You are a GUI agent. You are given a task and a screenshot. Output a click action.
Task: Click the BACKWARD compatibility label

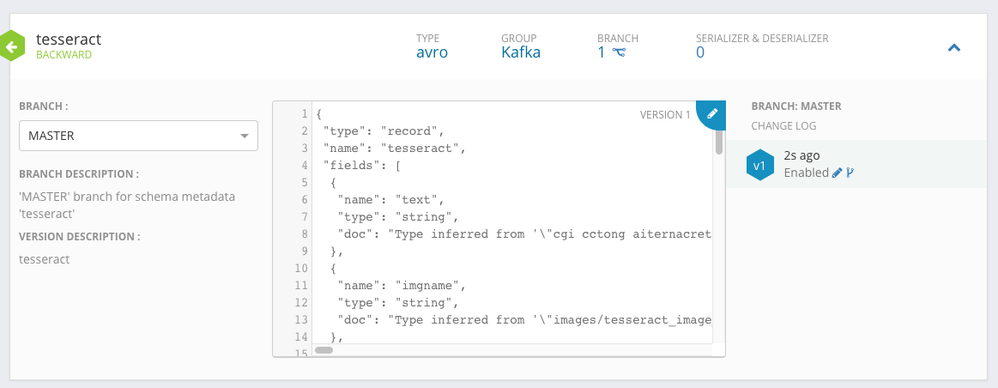point(64,55)
